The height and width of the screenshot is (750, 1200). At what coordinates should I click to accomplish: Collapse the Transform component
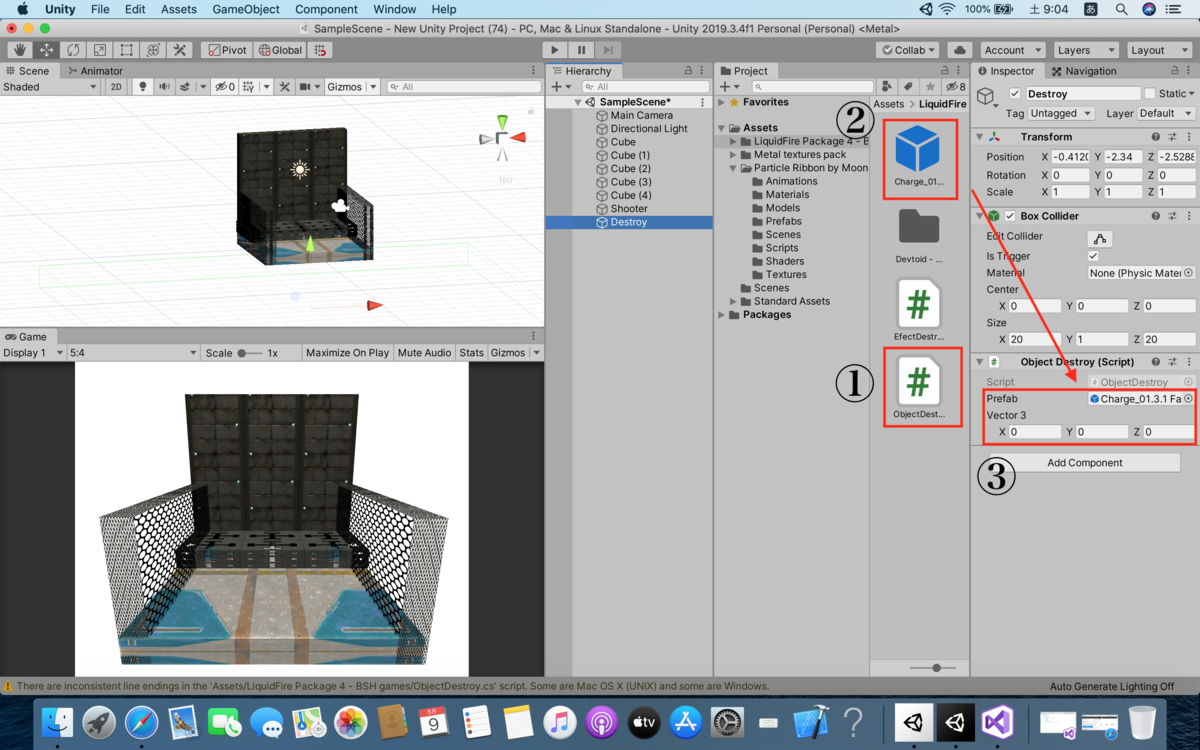click(x=979, y=137)
